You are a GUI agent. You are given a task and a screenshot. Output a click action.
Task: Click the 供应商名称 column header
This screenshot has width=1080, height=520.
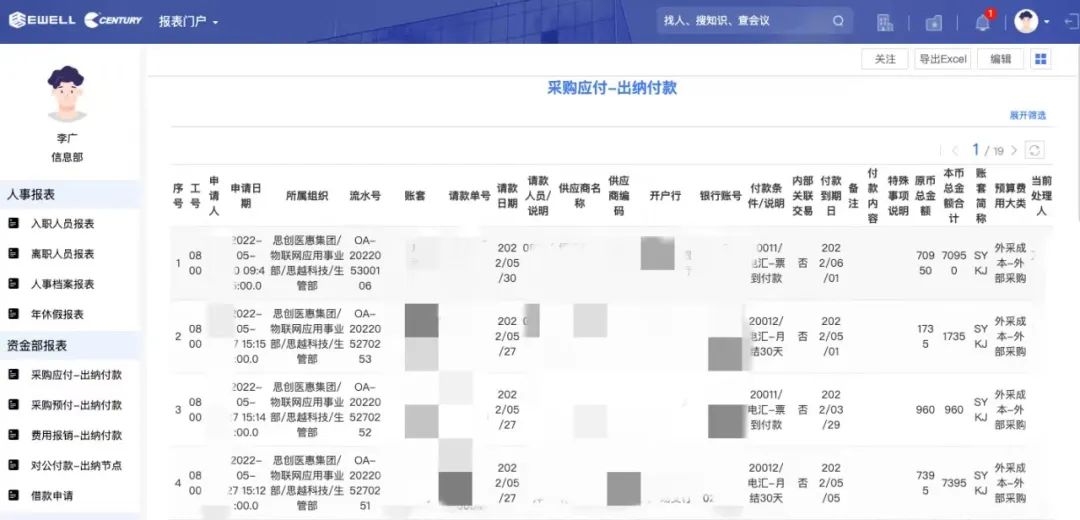click(580, 196)
